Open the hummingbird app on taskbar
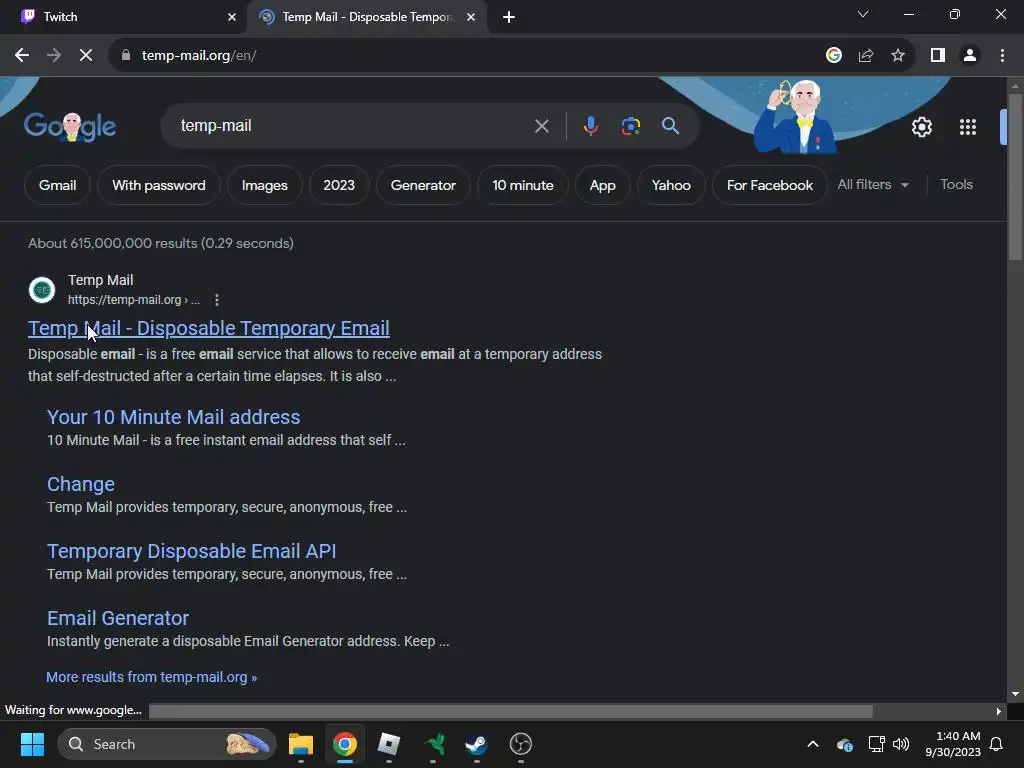The height and width of the screenshot is (768, 1024). pos(433,744)
